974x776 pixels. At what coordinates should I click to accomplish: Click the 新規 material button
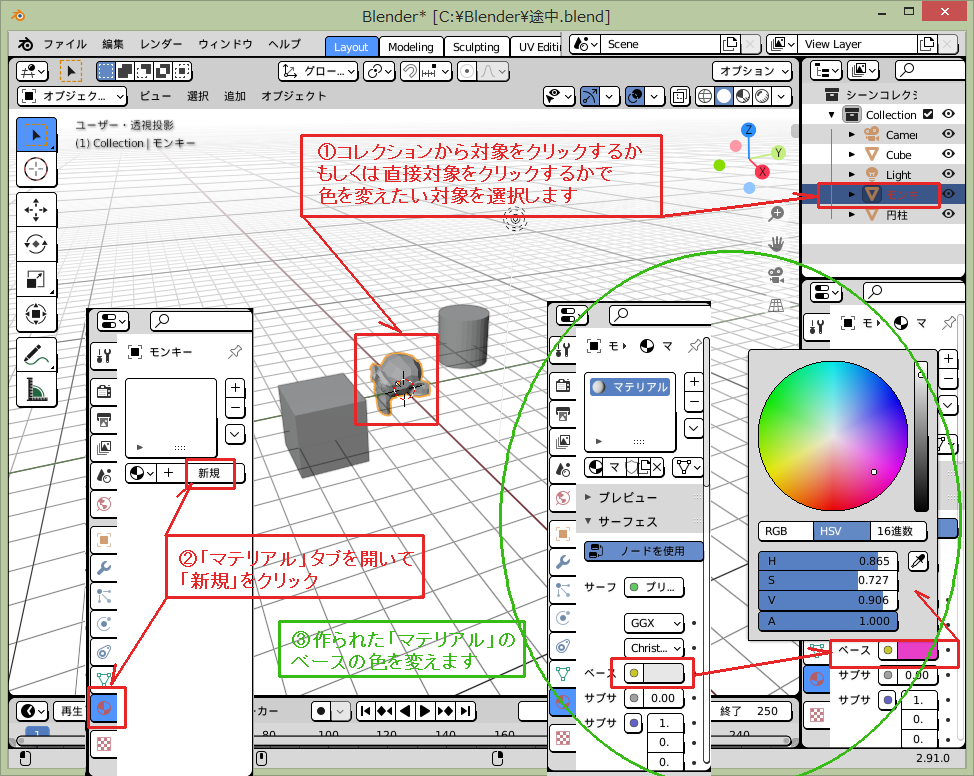click(209, 473)
